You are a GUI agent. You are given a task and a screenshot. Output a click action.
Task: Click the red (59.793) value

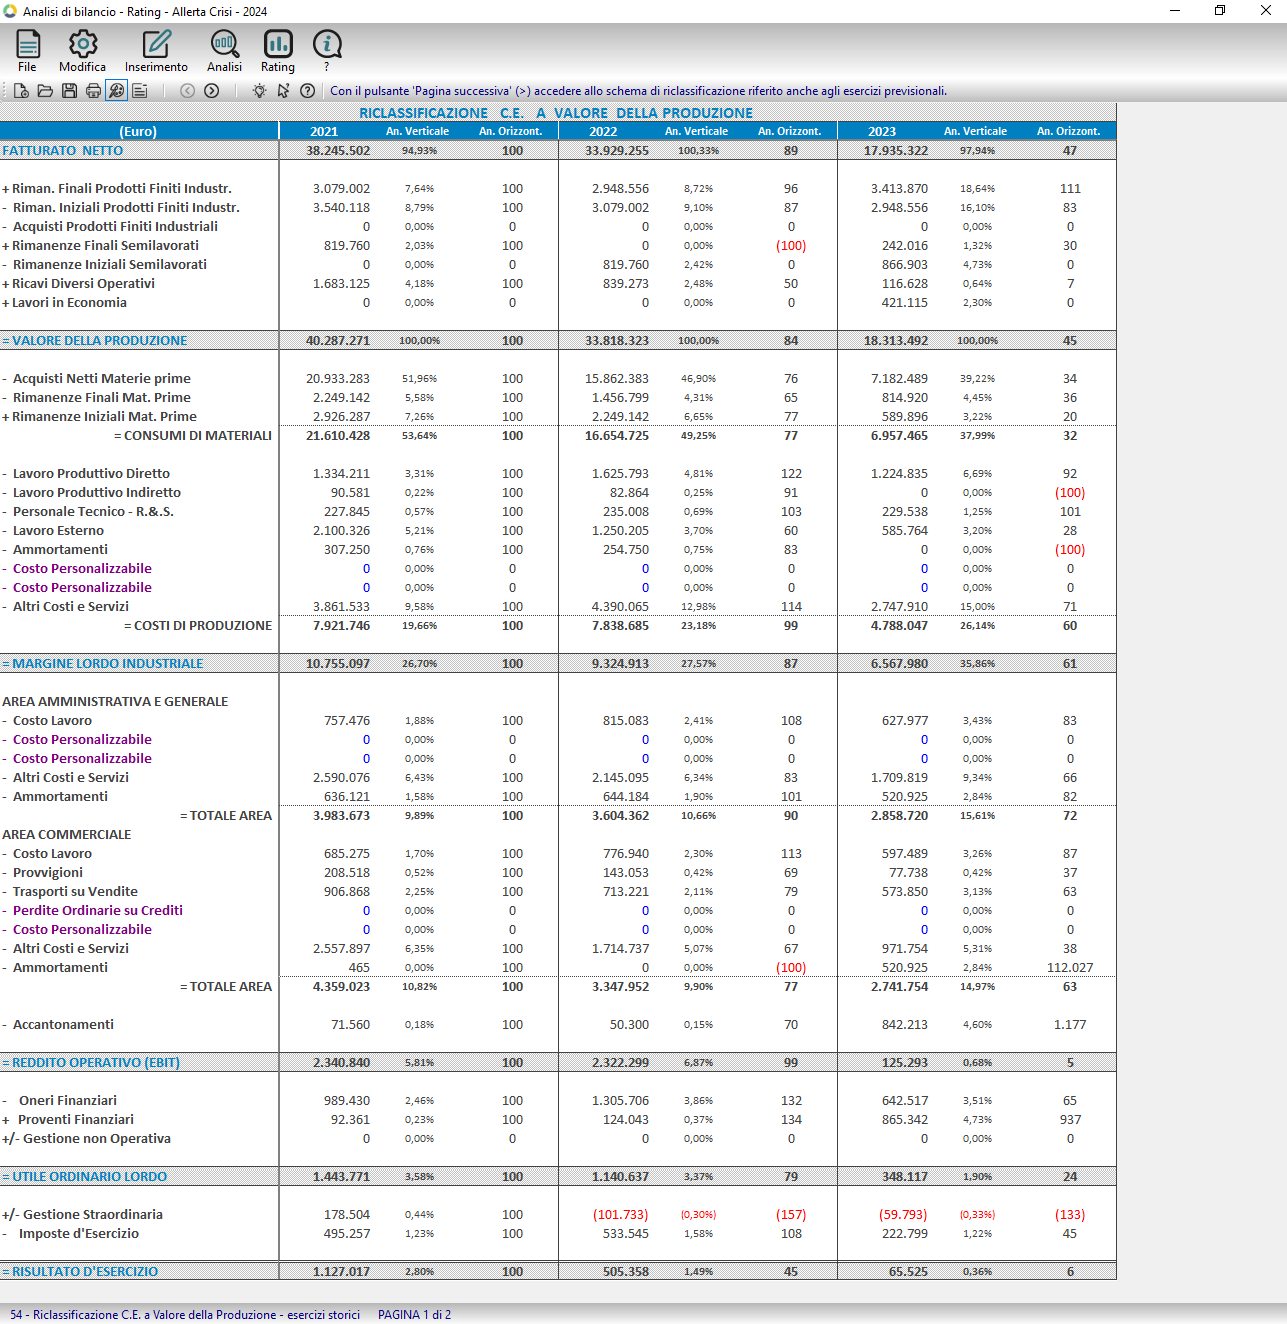(x=903, y=1215)
